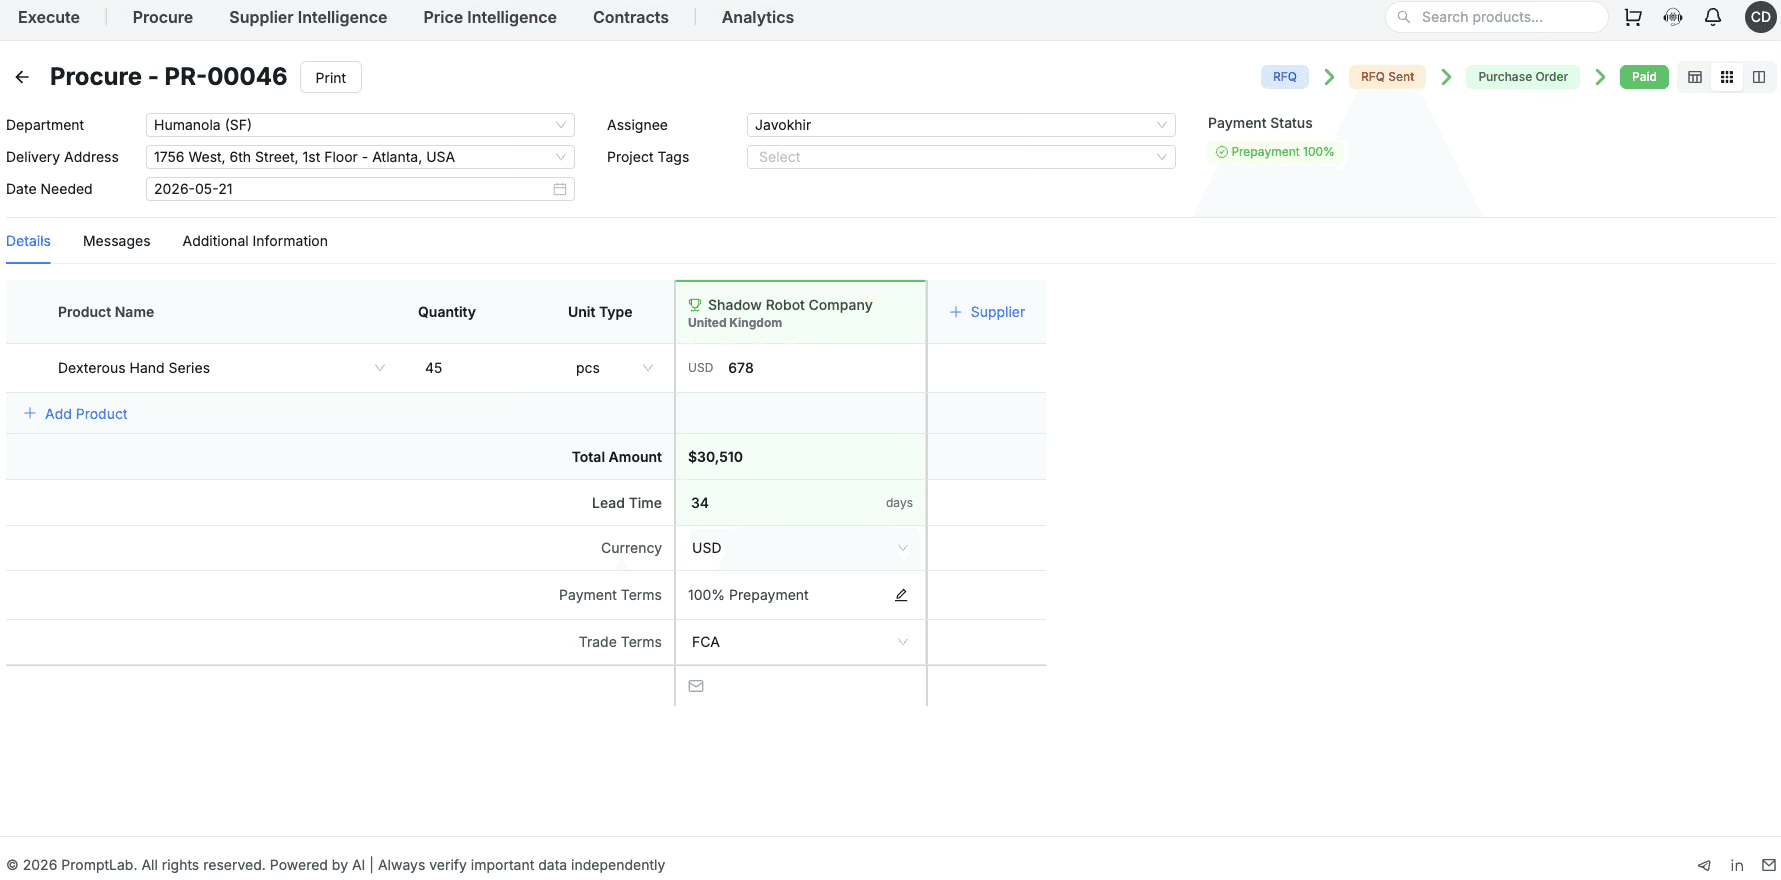Open the shopping cart
The width and height of the screenshot is (1781, 880).
coord(1633,17)
